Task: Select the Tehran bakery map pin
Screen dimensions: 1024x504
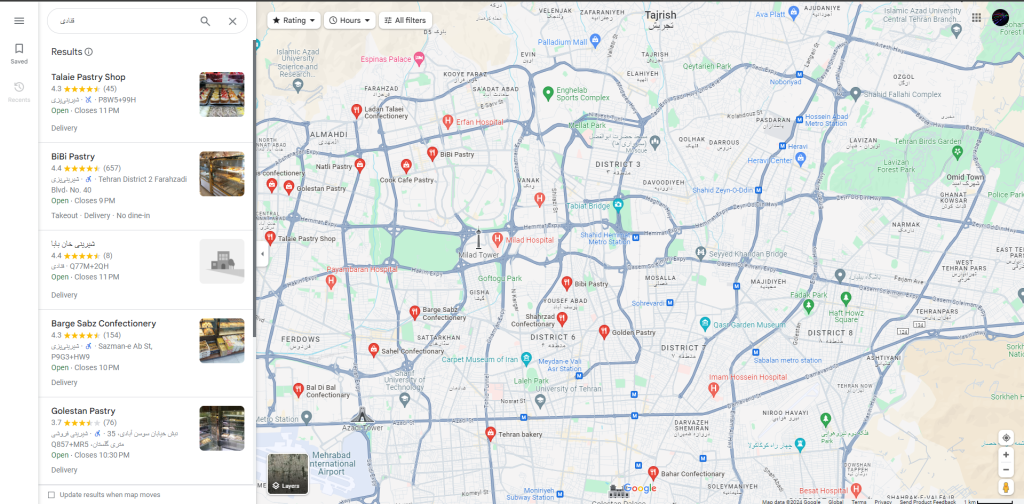Action: tap(490, 433)
